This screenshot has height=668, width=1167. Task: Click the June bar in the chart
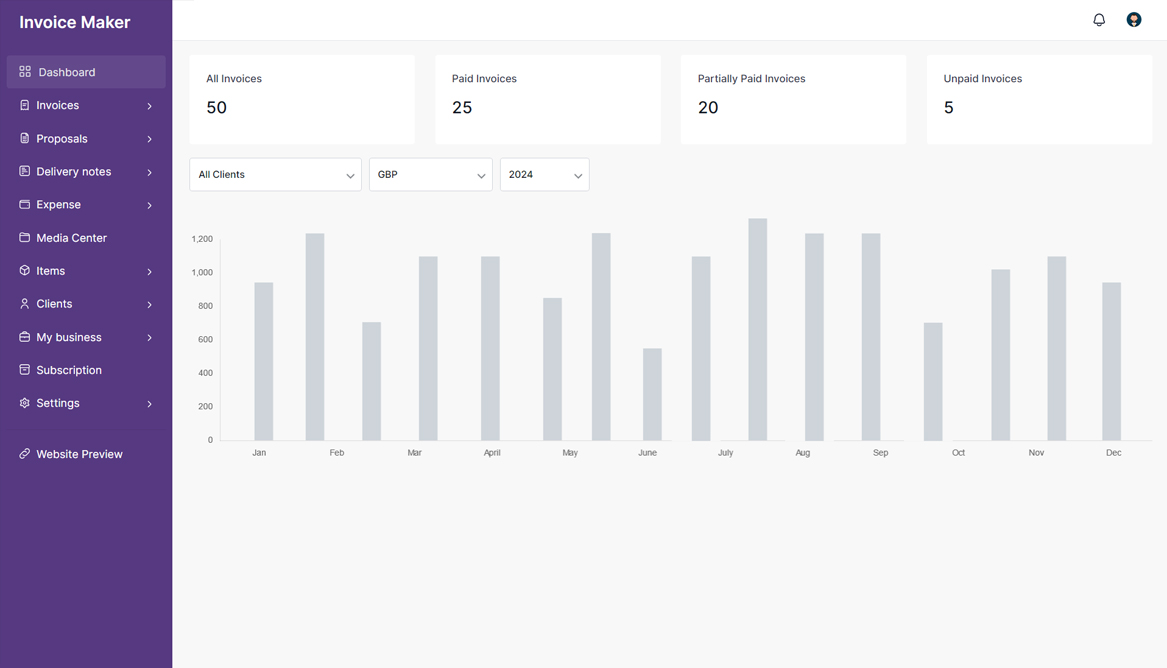(652, 395)
